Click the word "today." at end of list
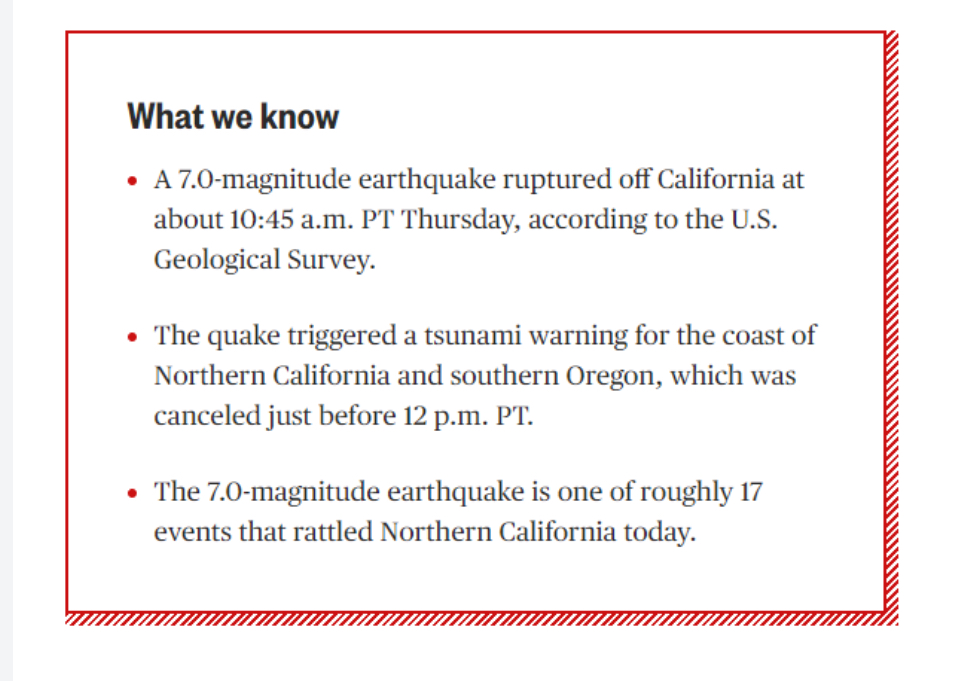 (660, 533)
